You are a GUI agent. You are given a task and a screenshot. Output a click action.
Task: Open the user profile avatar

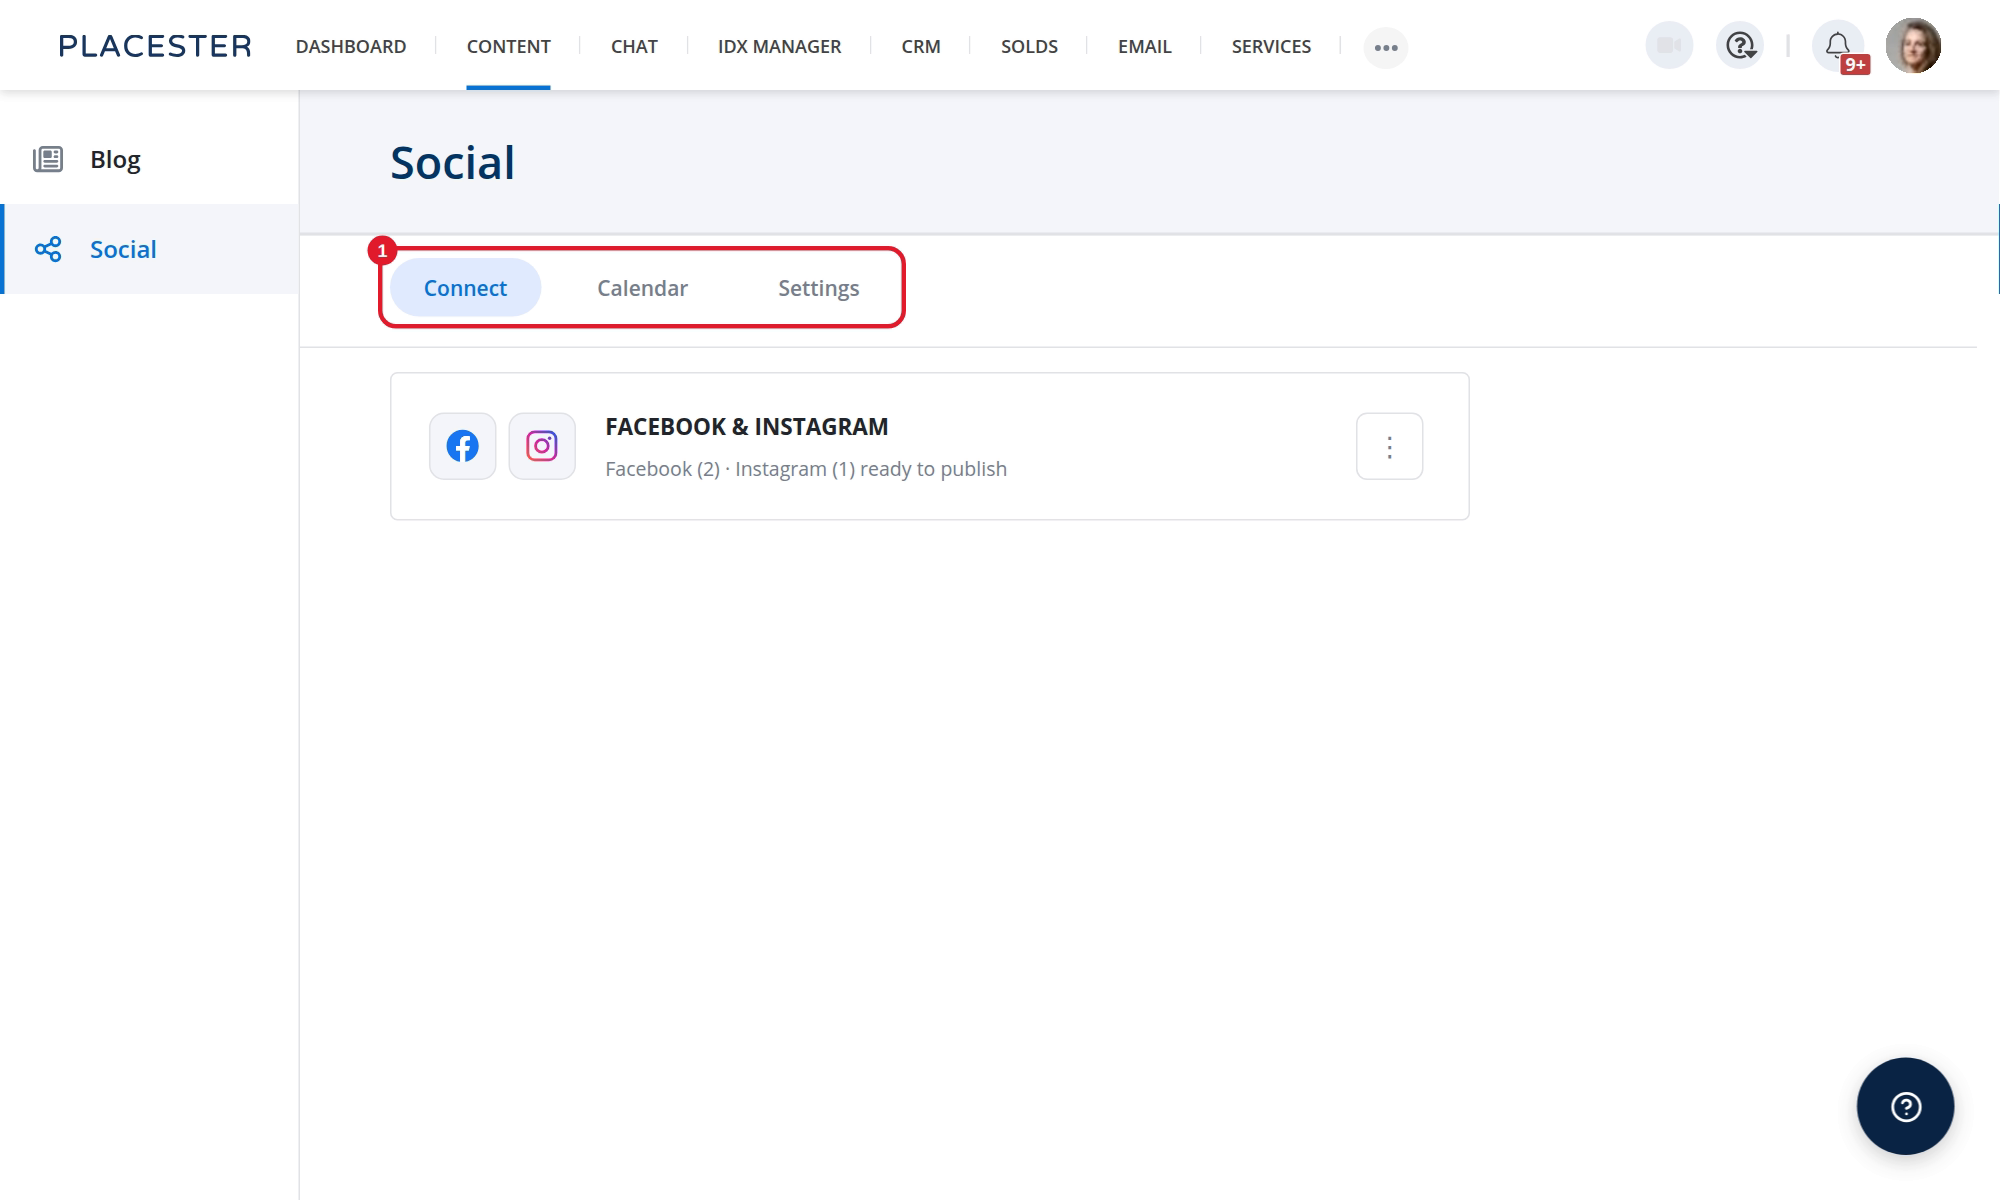point(1913,46)
